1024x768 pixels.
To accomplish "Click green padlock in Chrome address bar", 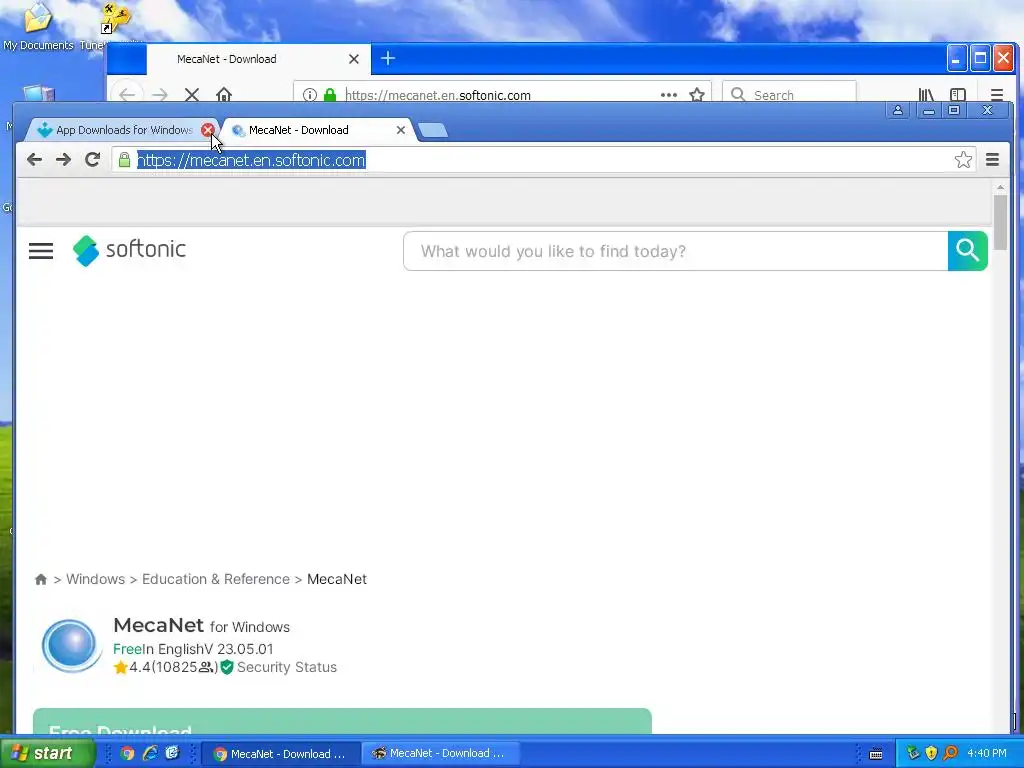I will coord(124,160).
